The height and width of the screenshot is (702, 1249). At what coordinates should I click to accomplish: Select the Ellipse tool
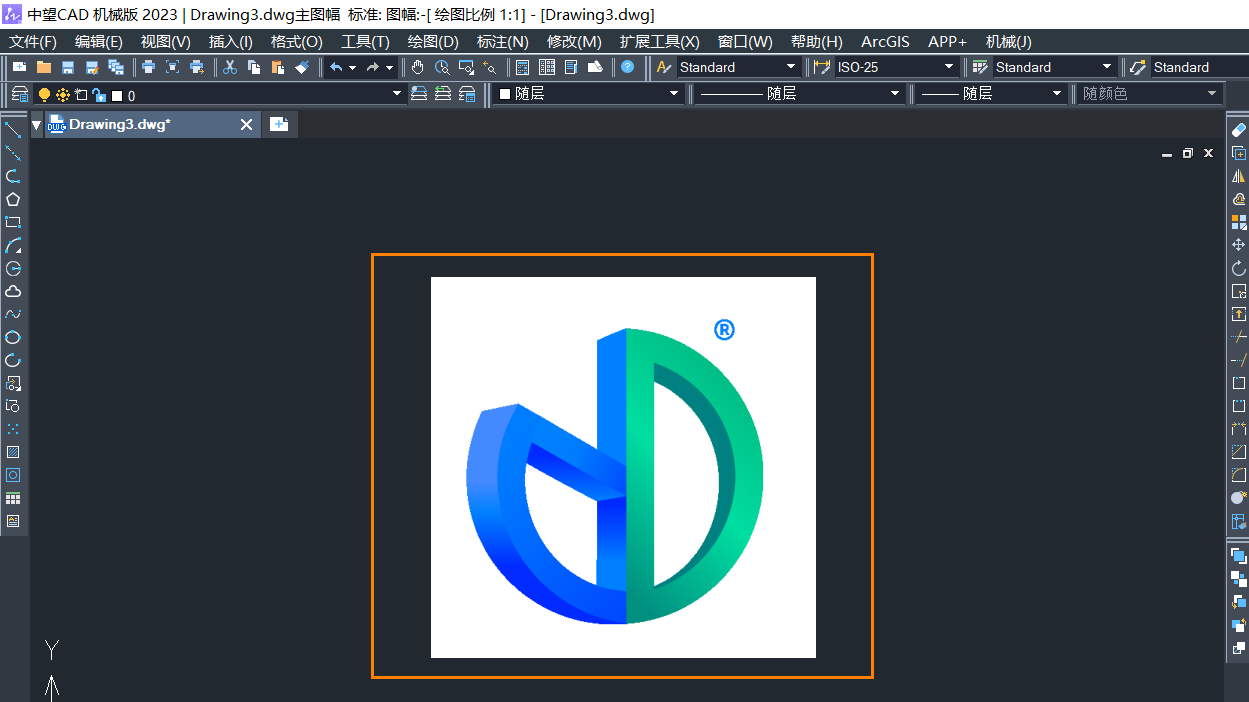(x=13, y=337)
